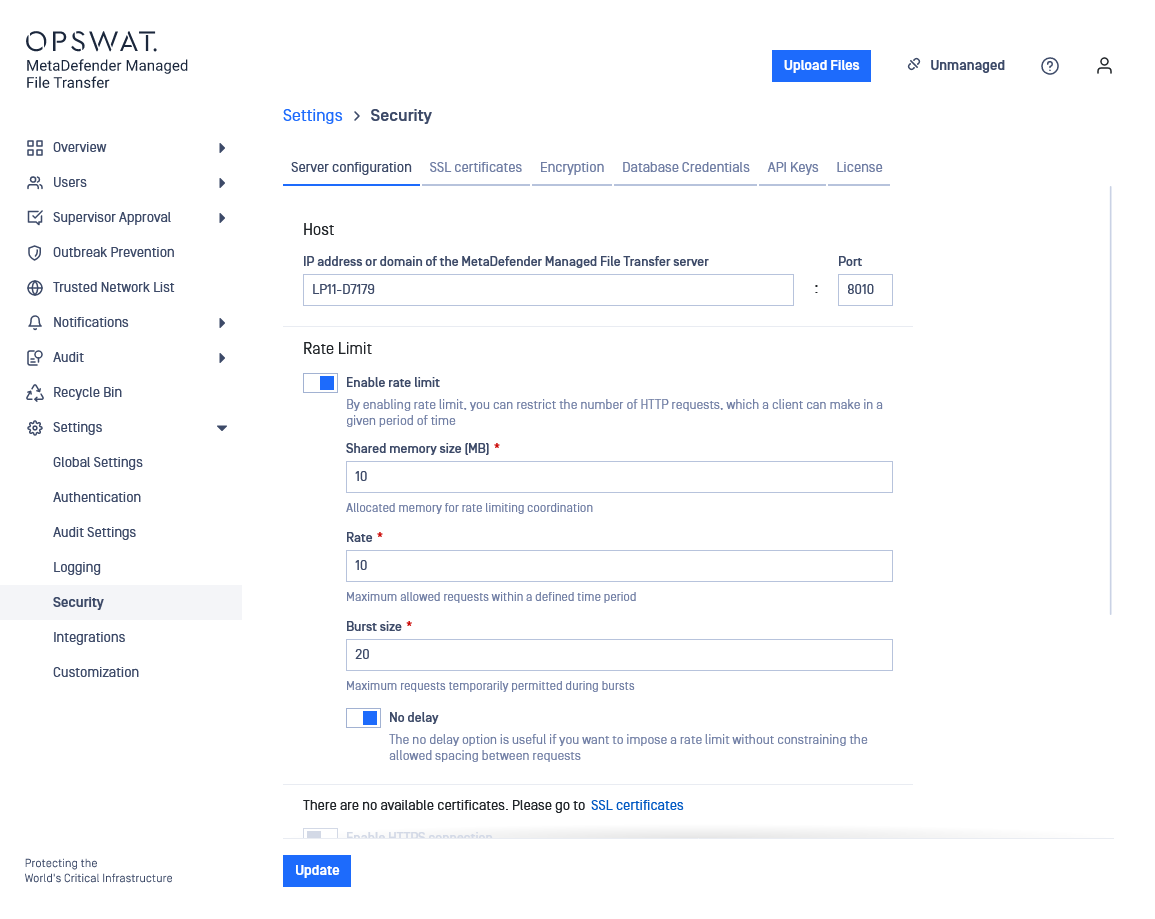Open the API Keys tab
1155x919 pixels.
(x=793, y=168)
